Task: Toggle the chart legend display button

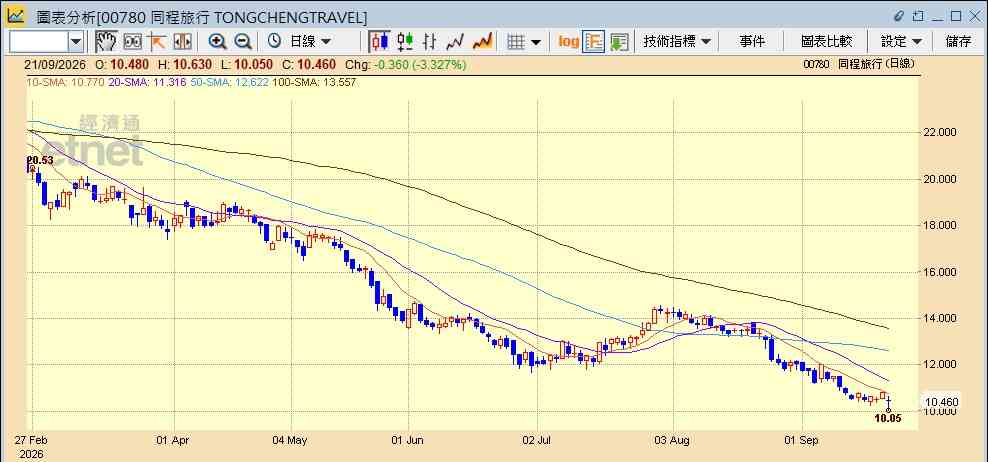Action: (x=594, y=42)
